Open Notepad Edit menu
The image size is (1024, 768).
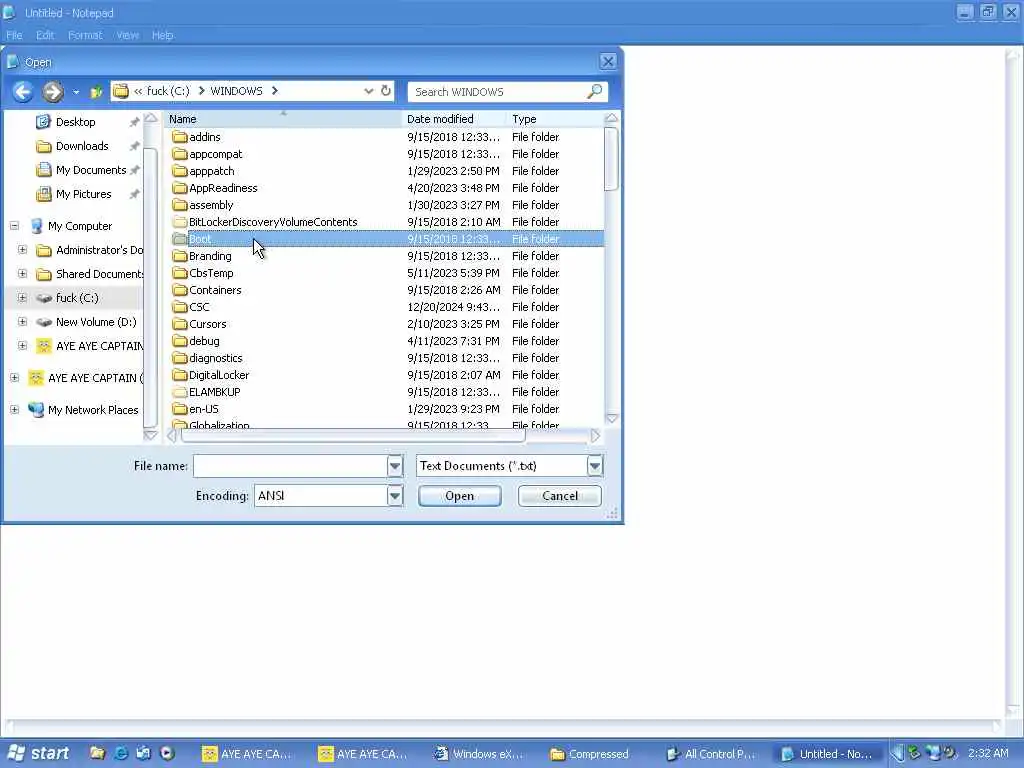(x=45, y=35)
